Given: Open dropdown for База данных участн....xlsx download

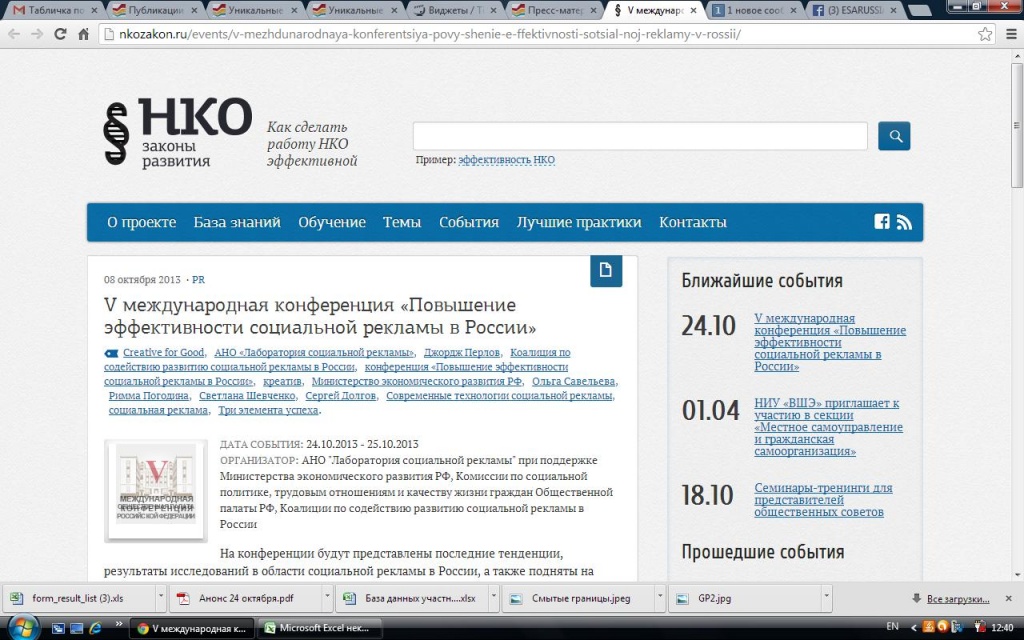Looking at the screenshot, I should coord(494,598).
